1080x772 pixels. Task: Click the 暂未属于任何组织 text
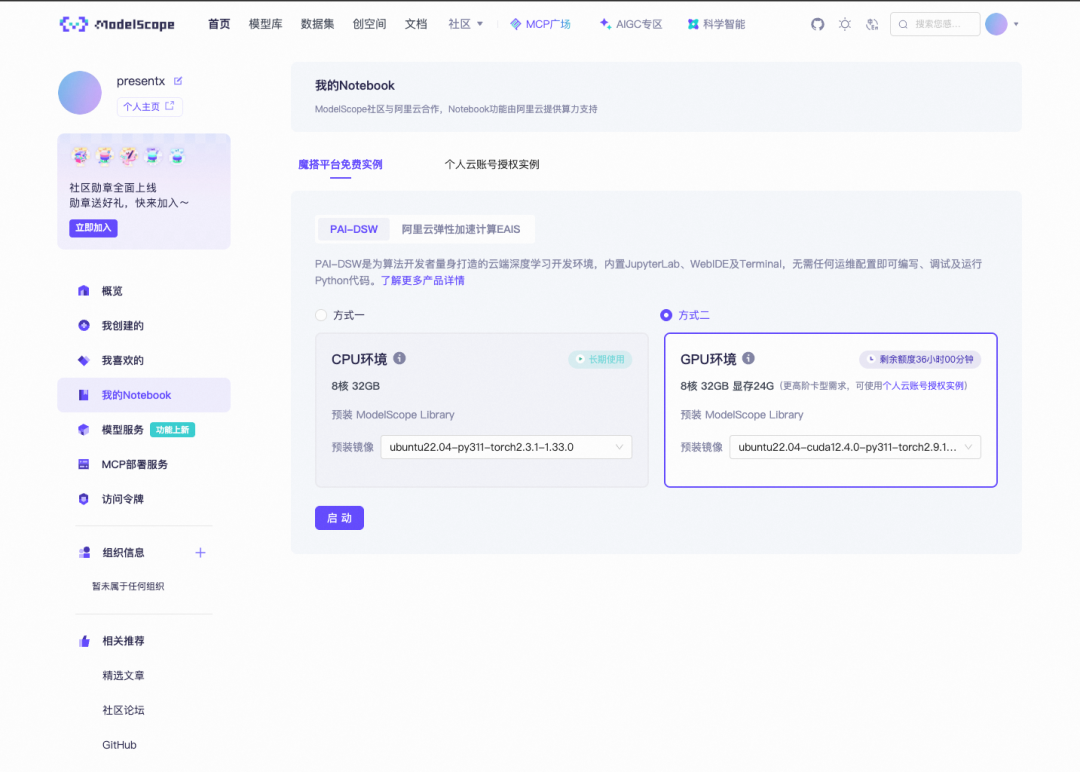tap(128, 586)
